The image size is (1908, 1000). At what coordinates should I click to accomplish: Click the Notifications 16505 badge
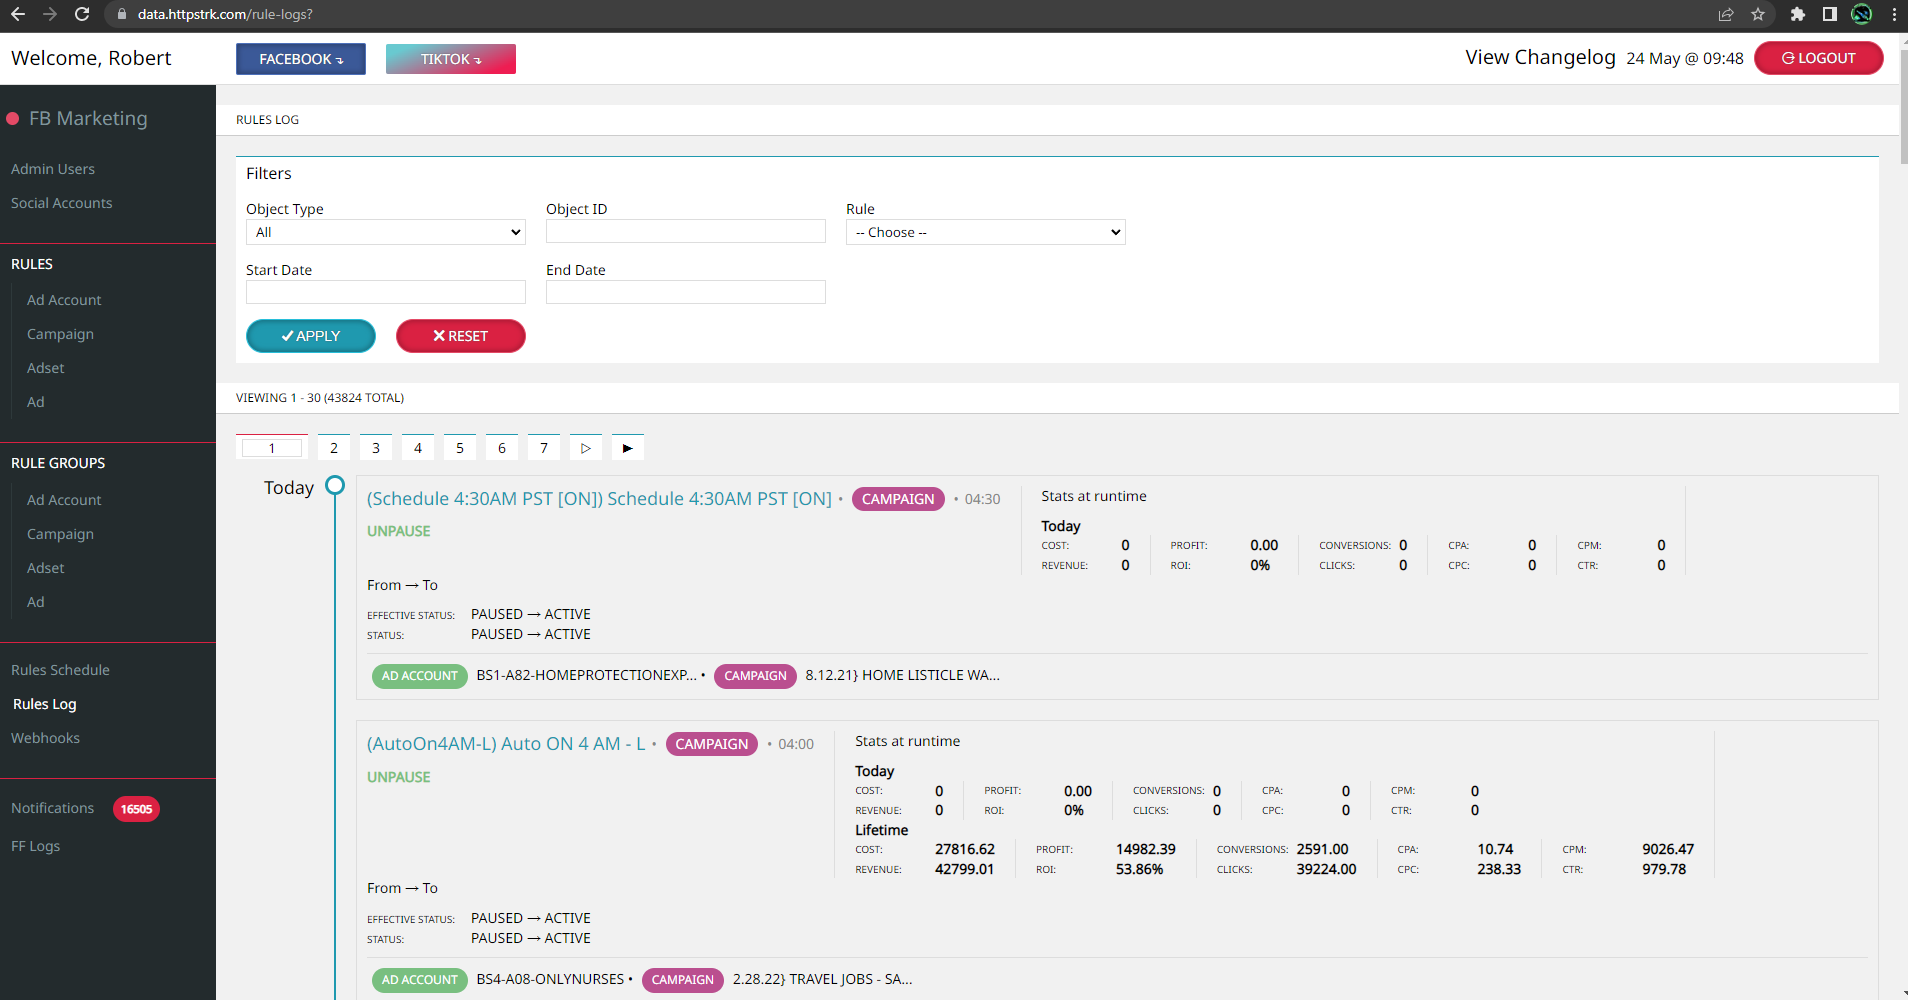pyautogui.click(x=136, y=809)
